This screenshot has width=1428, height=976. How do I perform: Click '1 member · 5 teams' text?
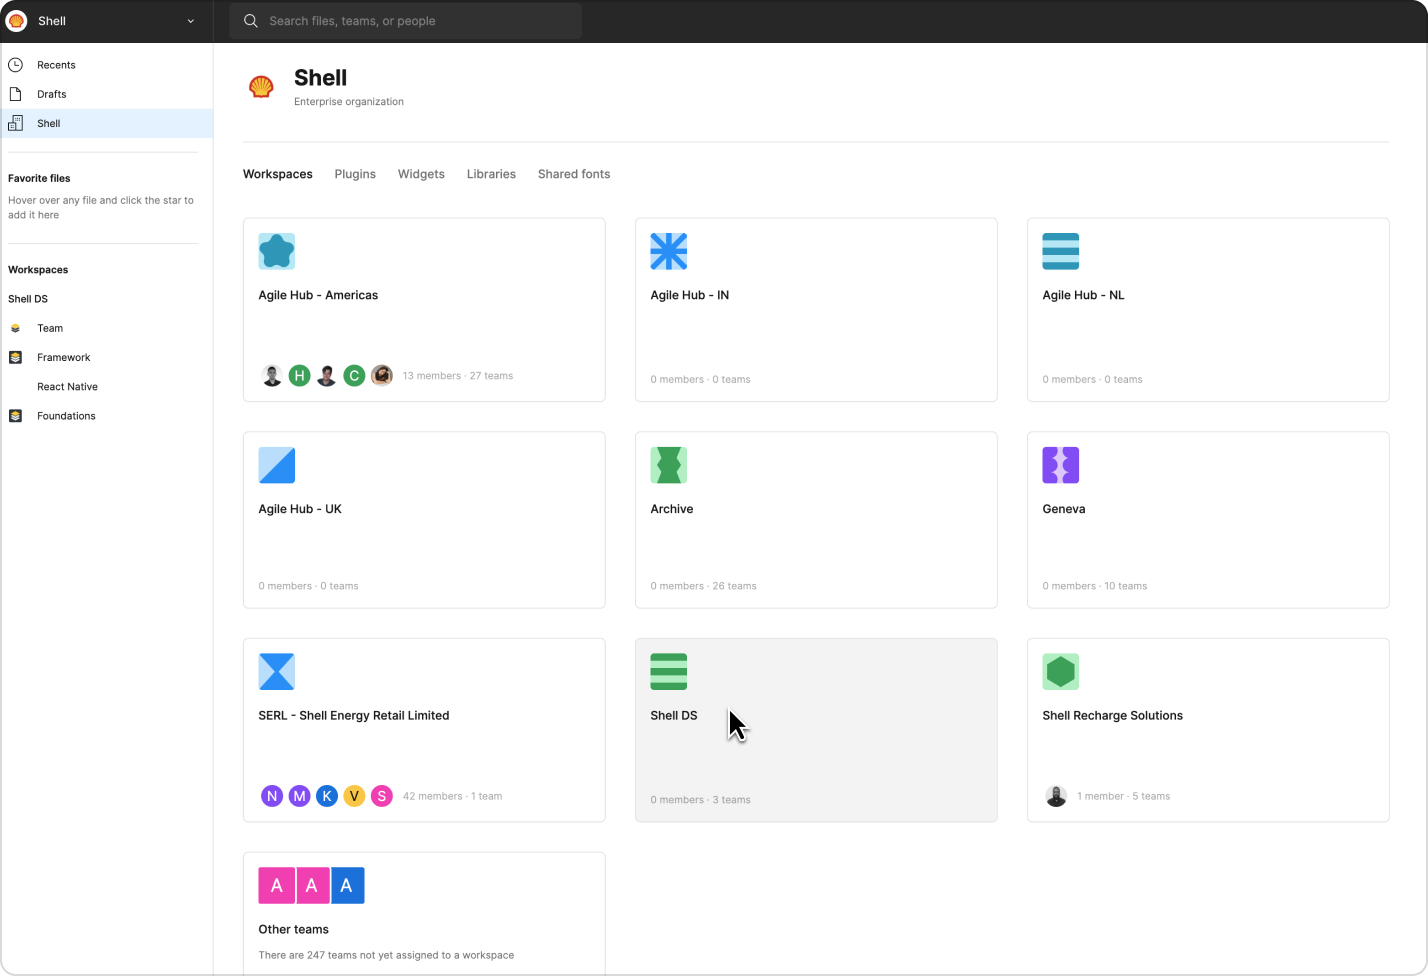[1124, 797]
